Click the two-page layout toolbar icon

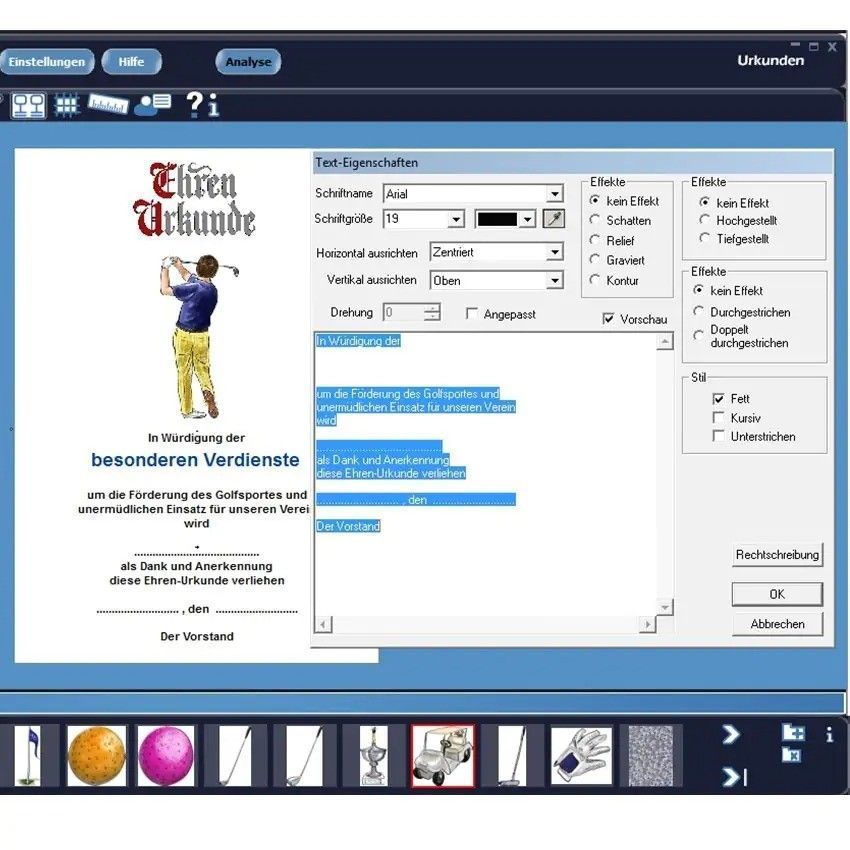[x=28, y=105]
